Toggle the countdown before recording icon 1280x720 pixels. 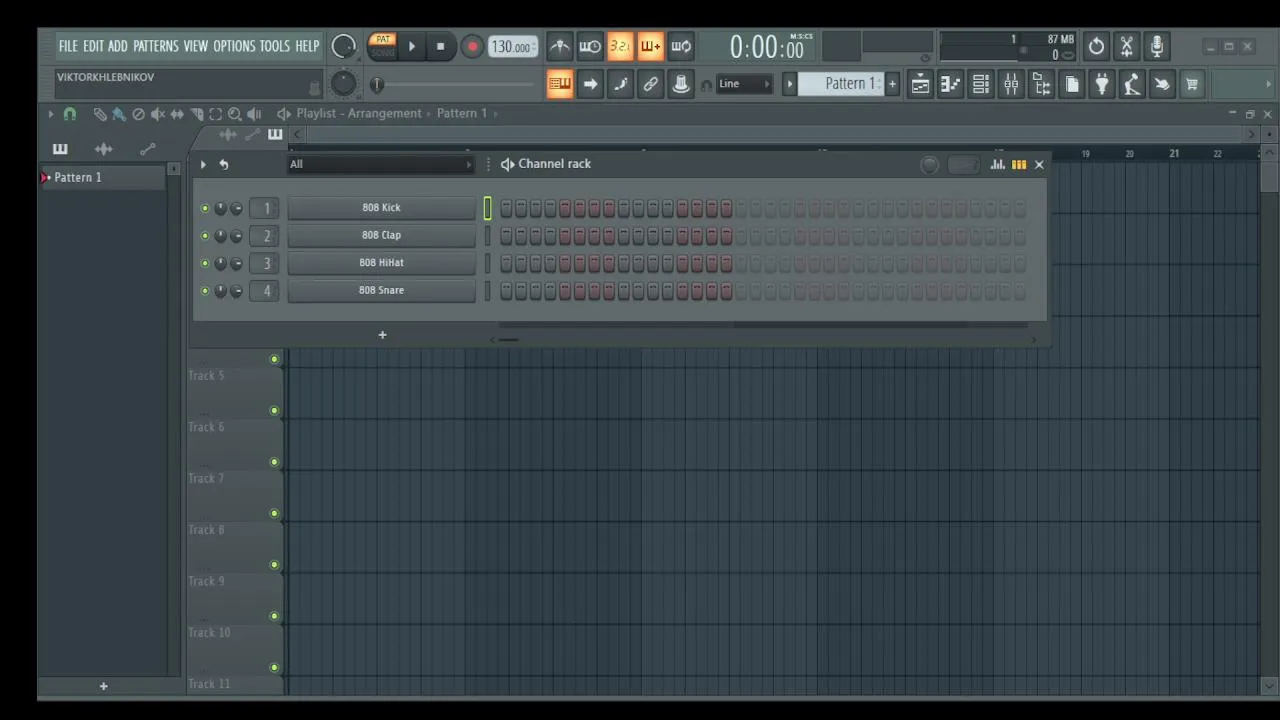click(620, 46)
